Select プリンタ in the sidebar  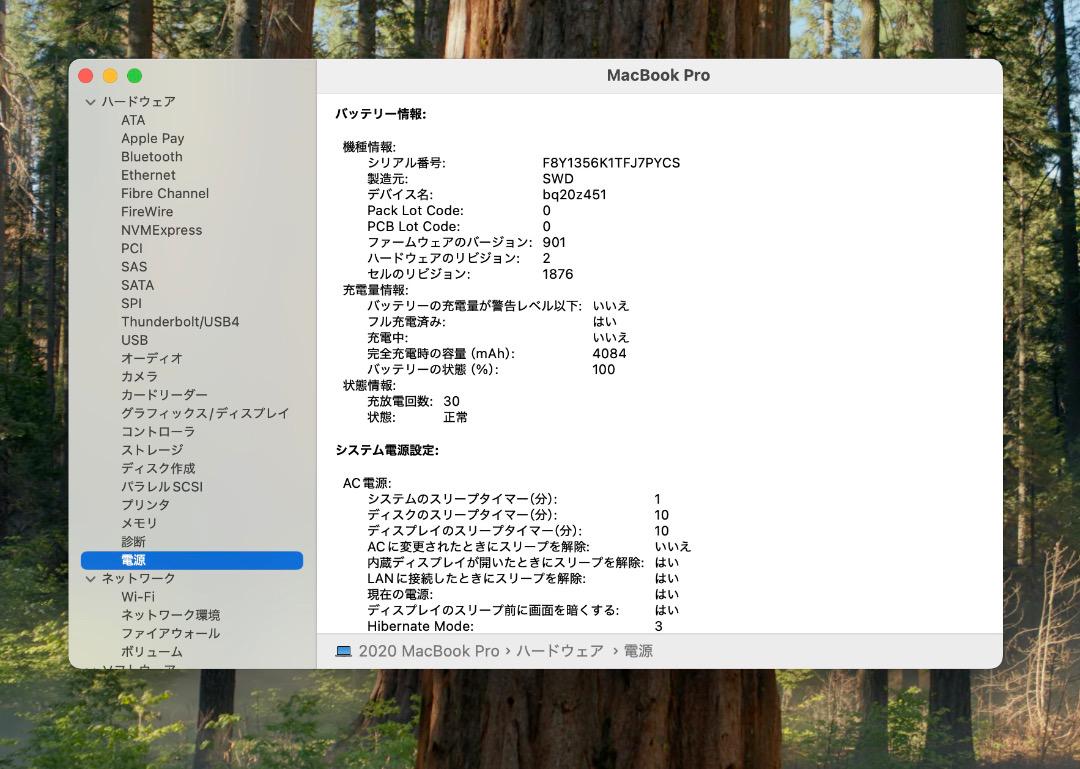145,505
